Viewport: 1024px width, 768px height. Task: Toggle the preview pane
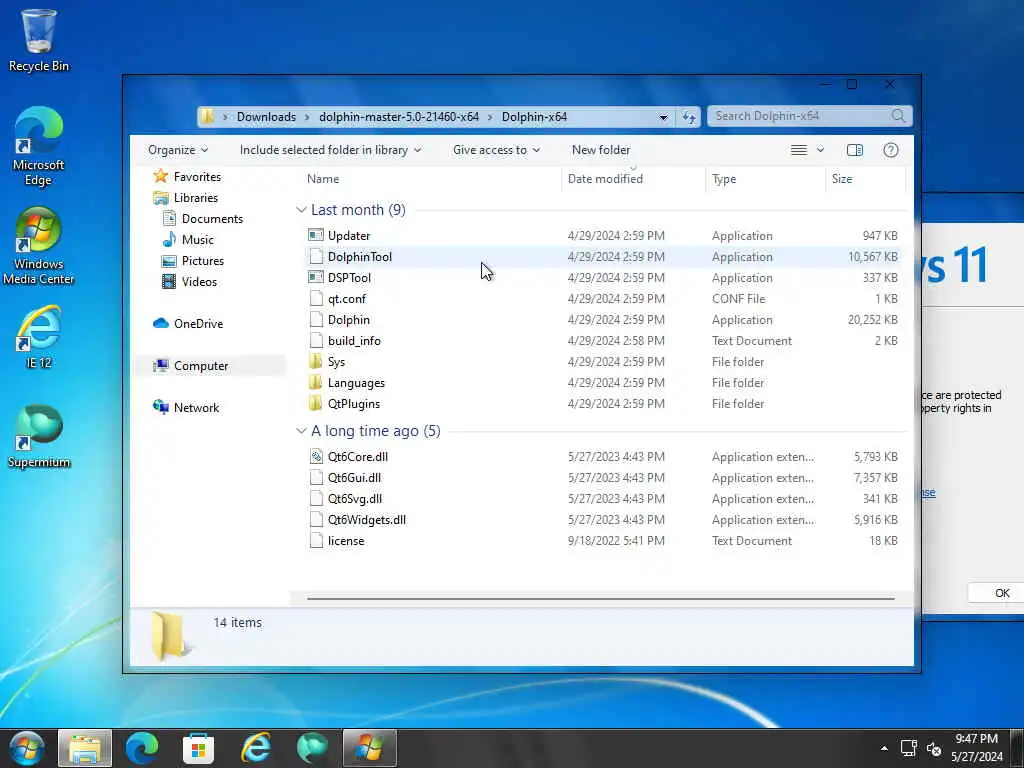click(854, 150)
